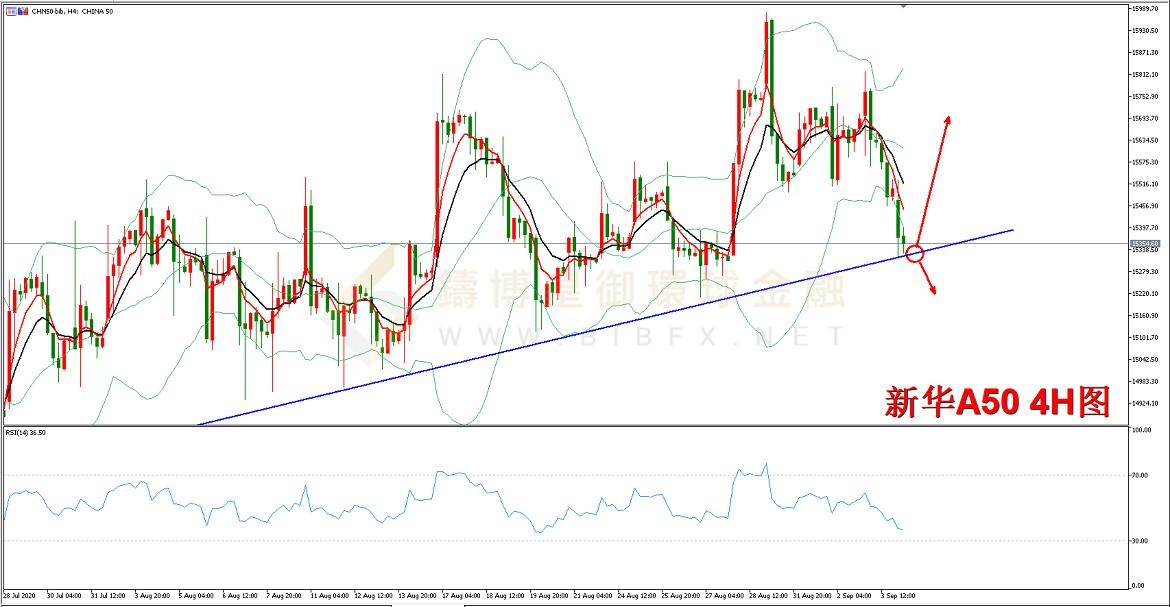Select the red circle marker on trendline
Image resolution: width=1170 pixels, height=607 pixels.
914,254
